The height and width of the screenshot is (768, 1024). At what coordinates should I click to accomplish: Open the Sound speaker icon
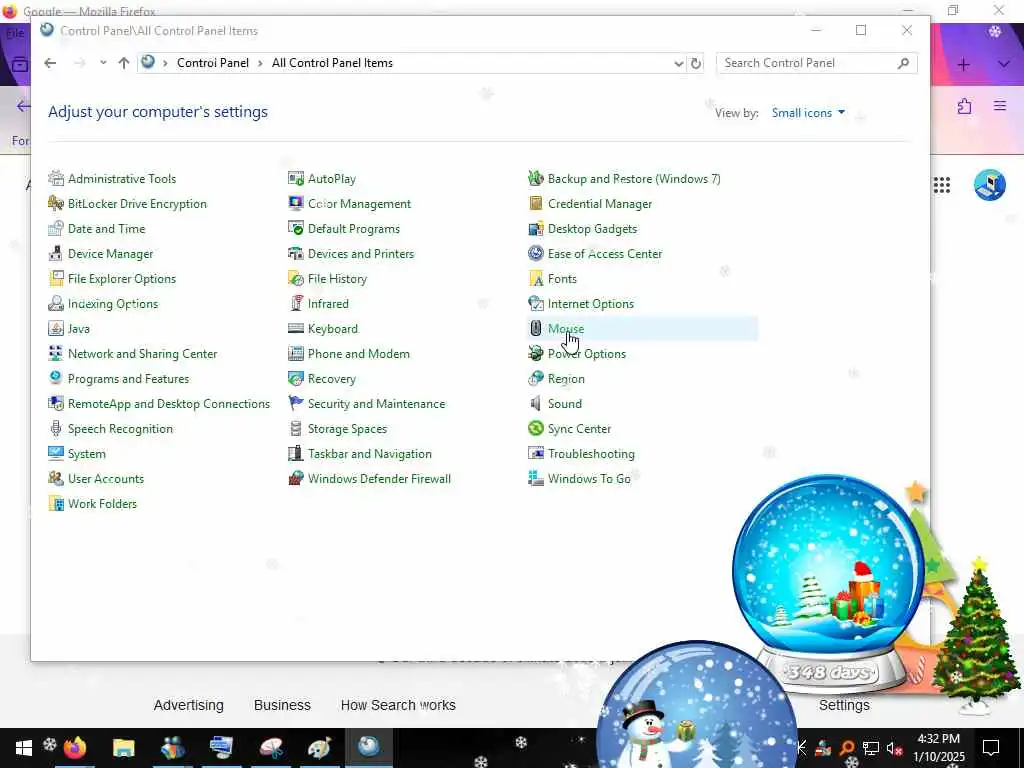pyautogui.click(x=536, y=404)
